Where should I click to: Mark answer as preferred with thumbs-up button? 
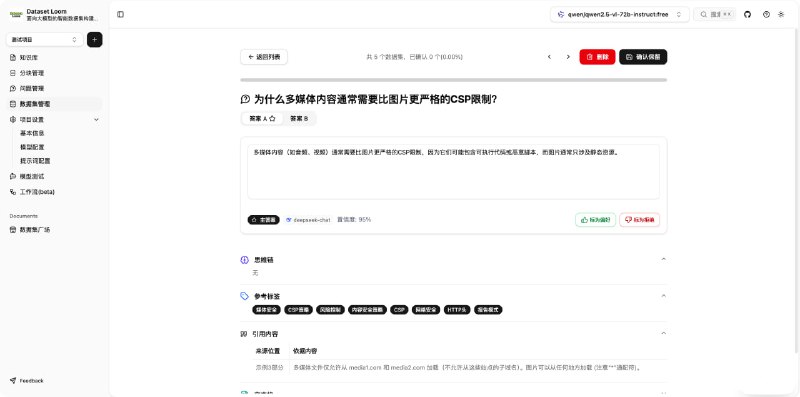[595, 220]
